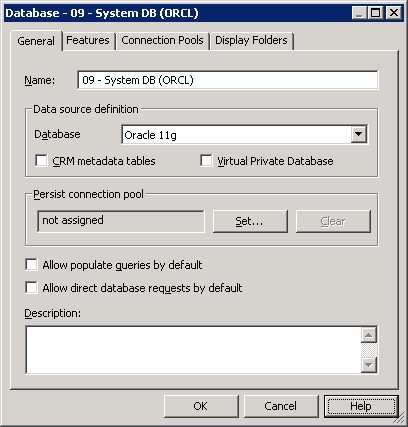Switch to the Features tab
This screenshot has width=408, height=427.
(x=88, y=41)
